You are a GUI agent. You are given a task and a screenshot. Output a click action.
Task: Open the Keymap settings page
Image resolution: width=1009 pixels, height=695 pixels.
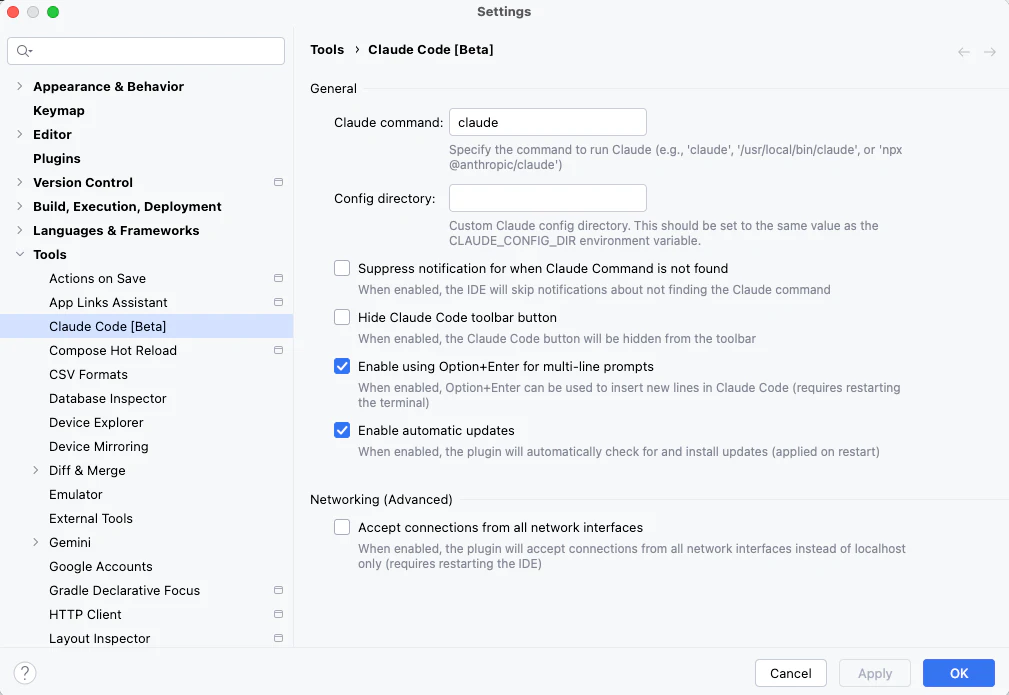[x=59, y=111]
